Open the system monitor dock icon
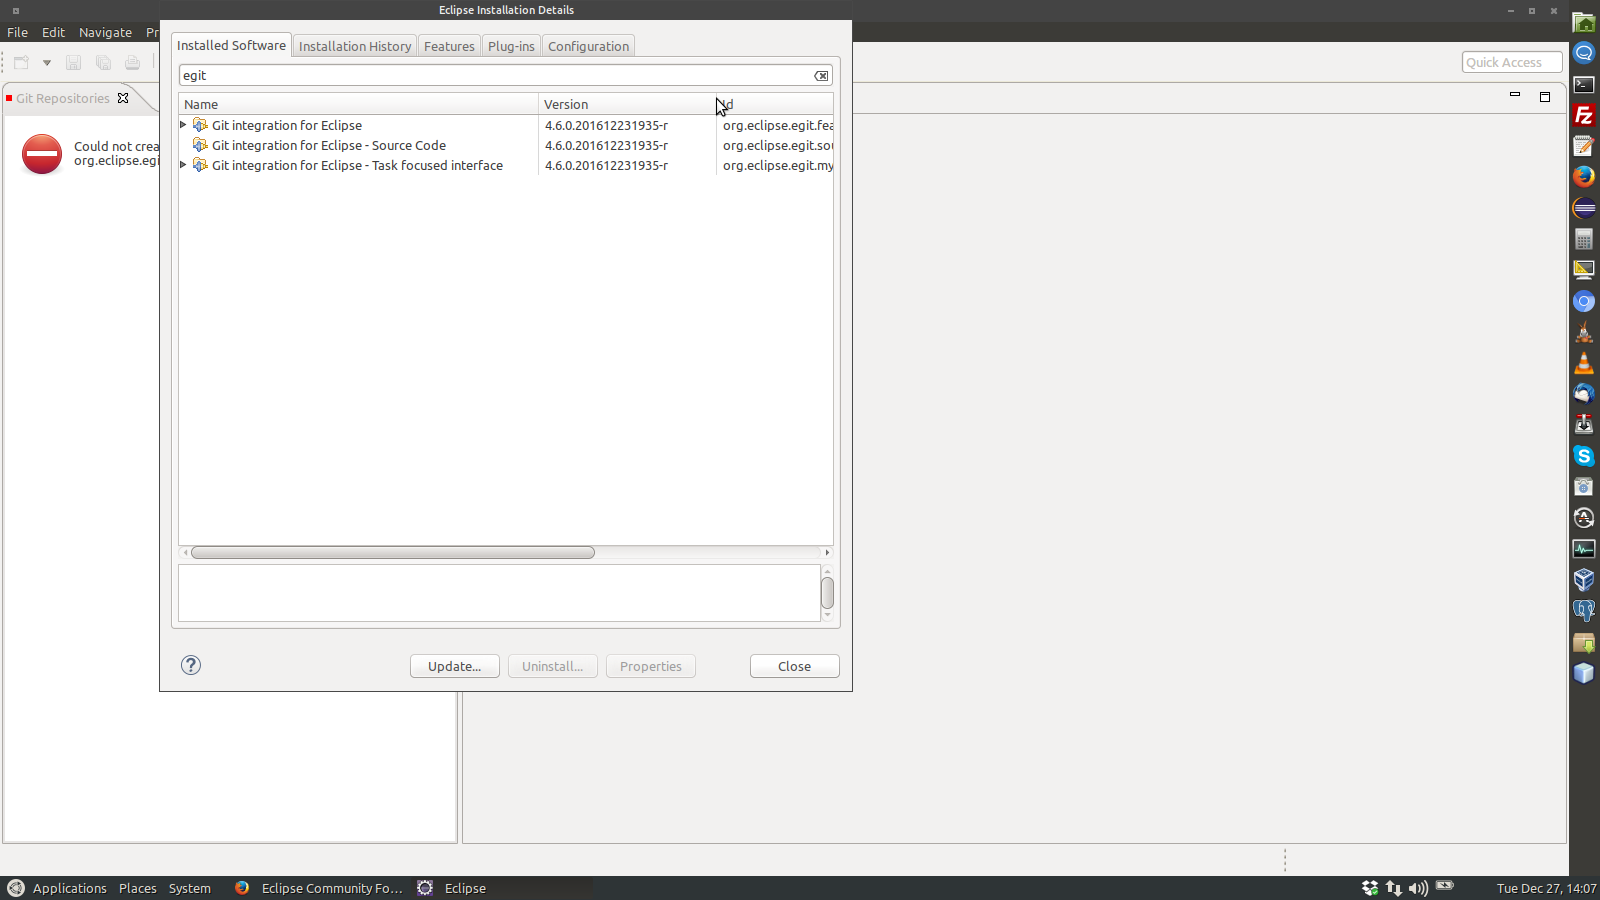 (1584, 549)
